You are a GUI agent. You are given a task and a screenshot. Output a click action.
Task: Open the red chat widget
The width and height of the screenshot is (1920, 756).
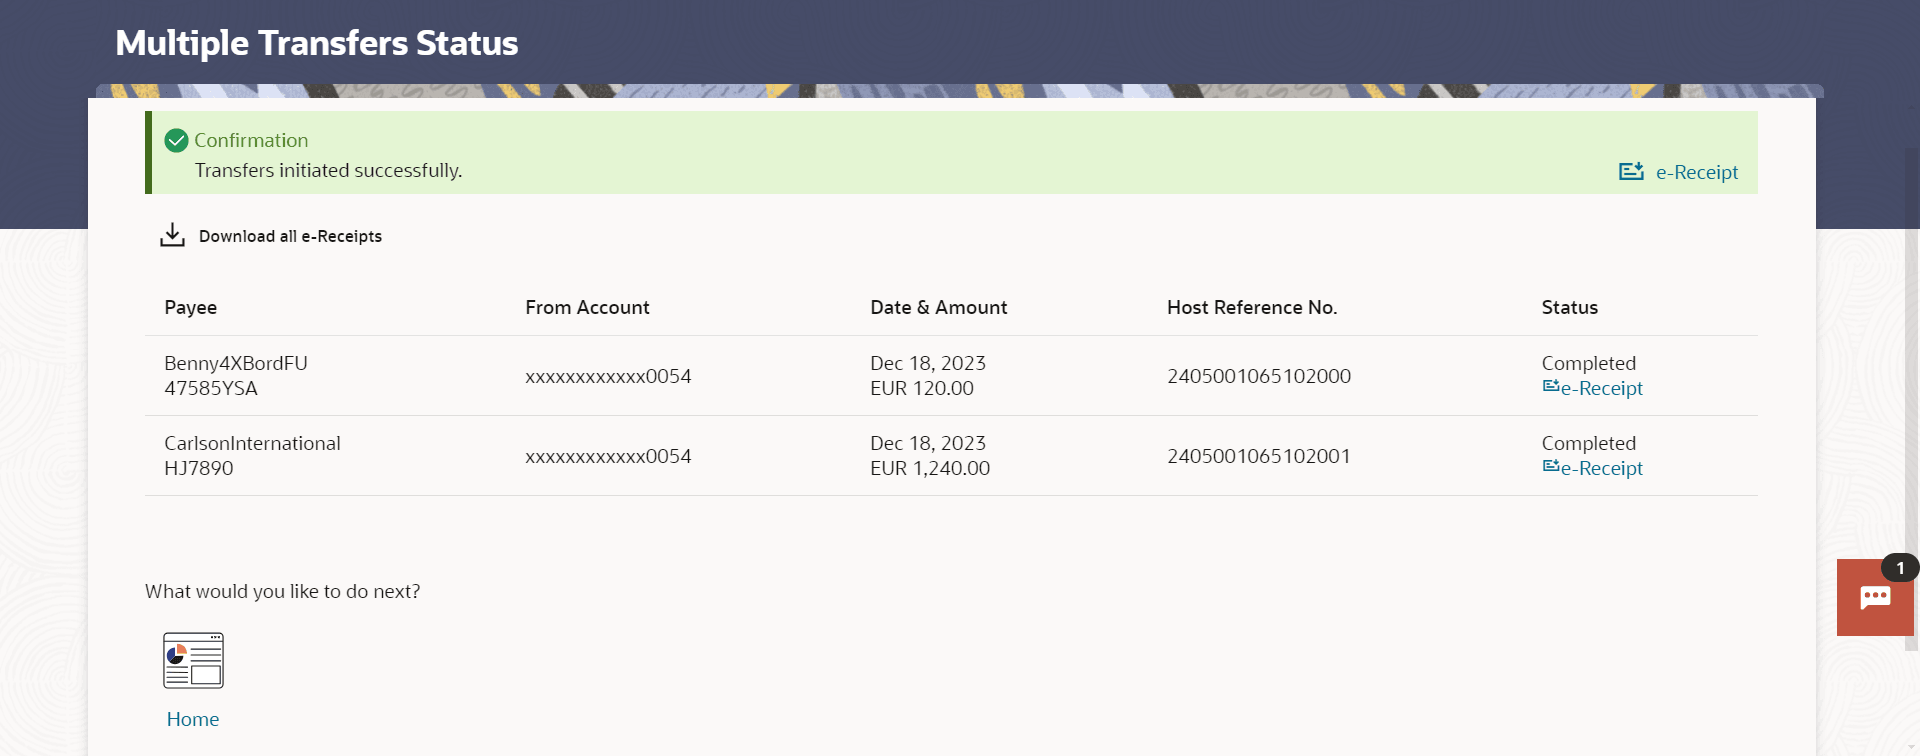click(1874, 598)
